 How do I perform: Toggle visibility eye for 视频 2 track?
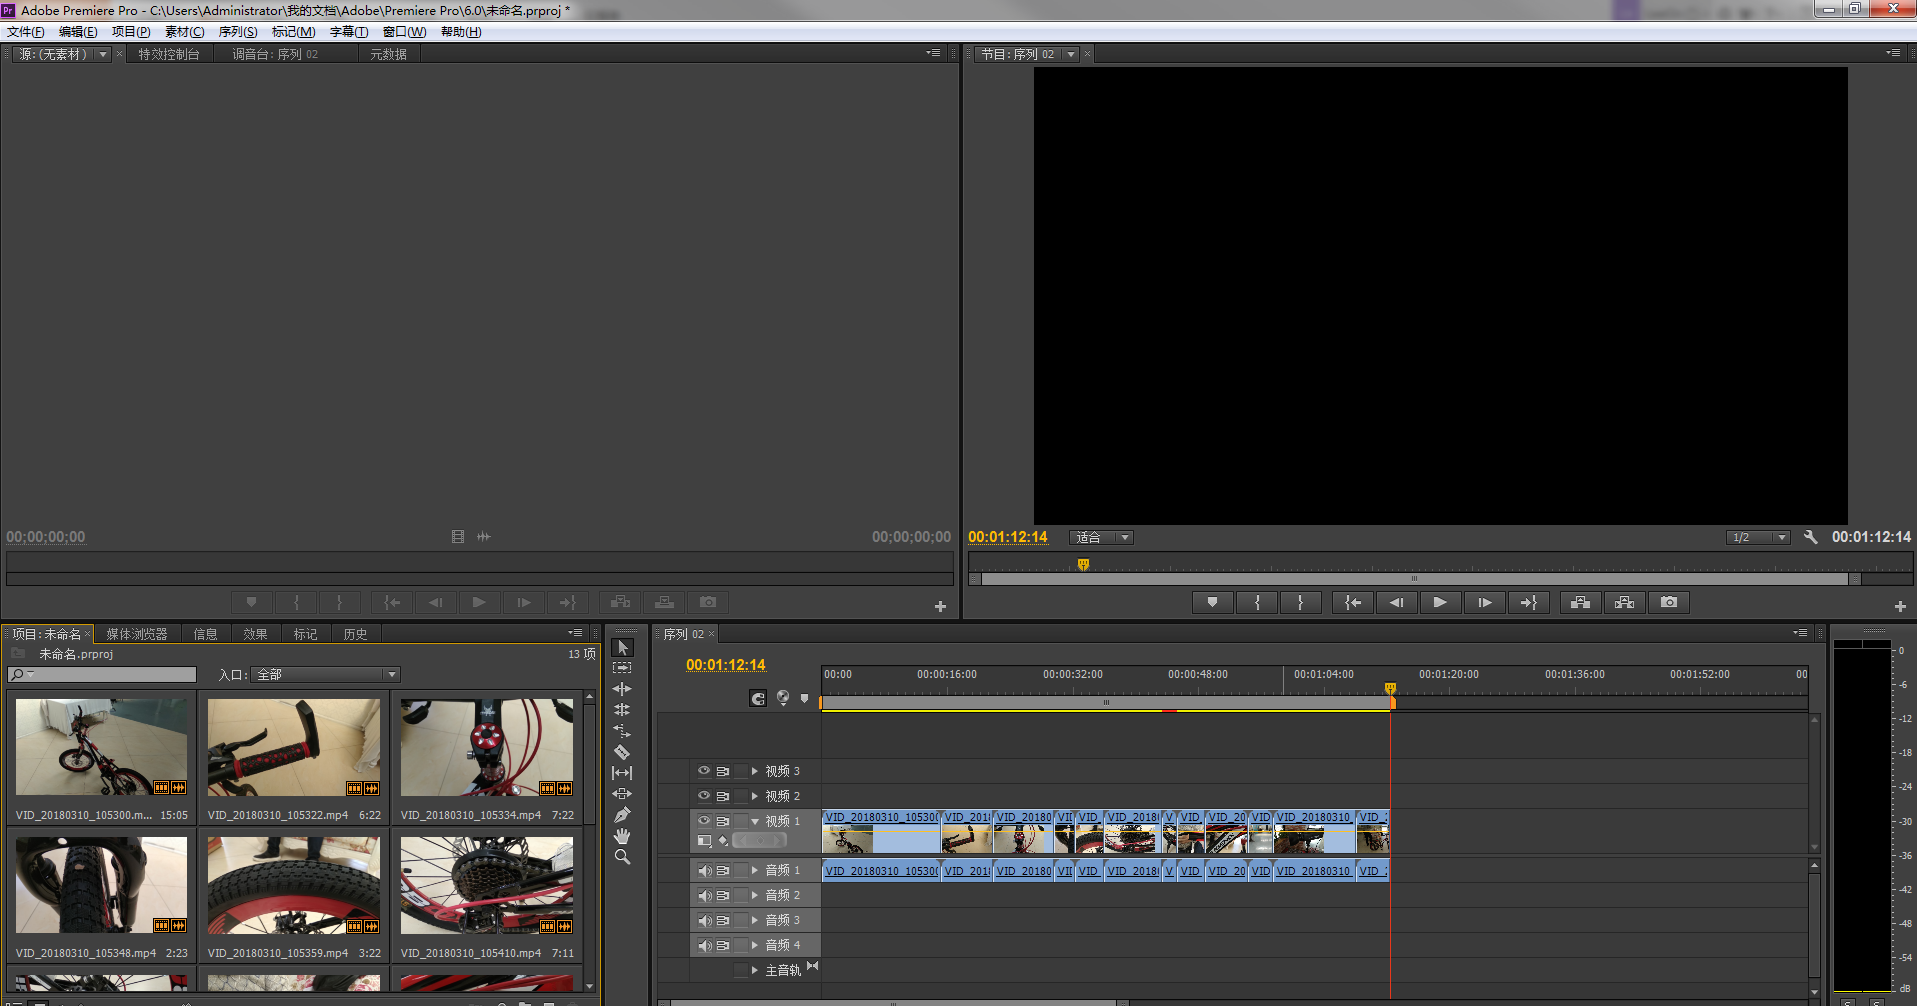click(x=703, y=796)
